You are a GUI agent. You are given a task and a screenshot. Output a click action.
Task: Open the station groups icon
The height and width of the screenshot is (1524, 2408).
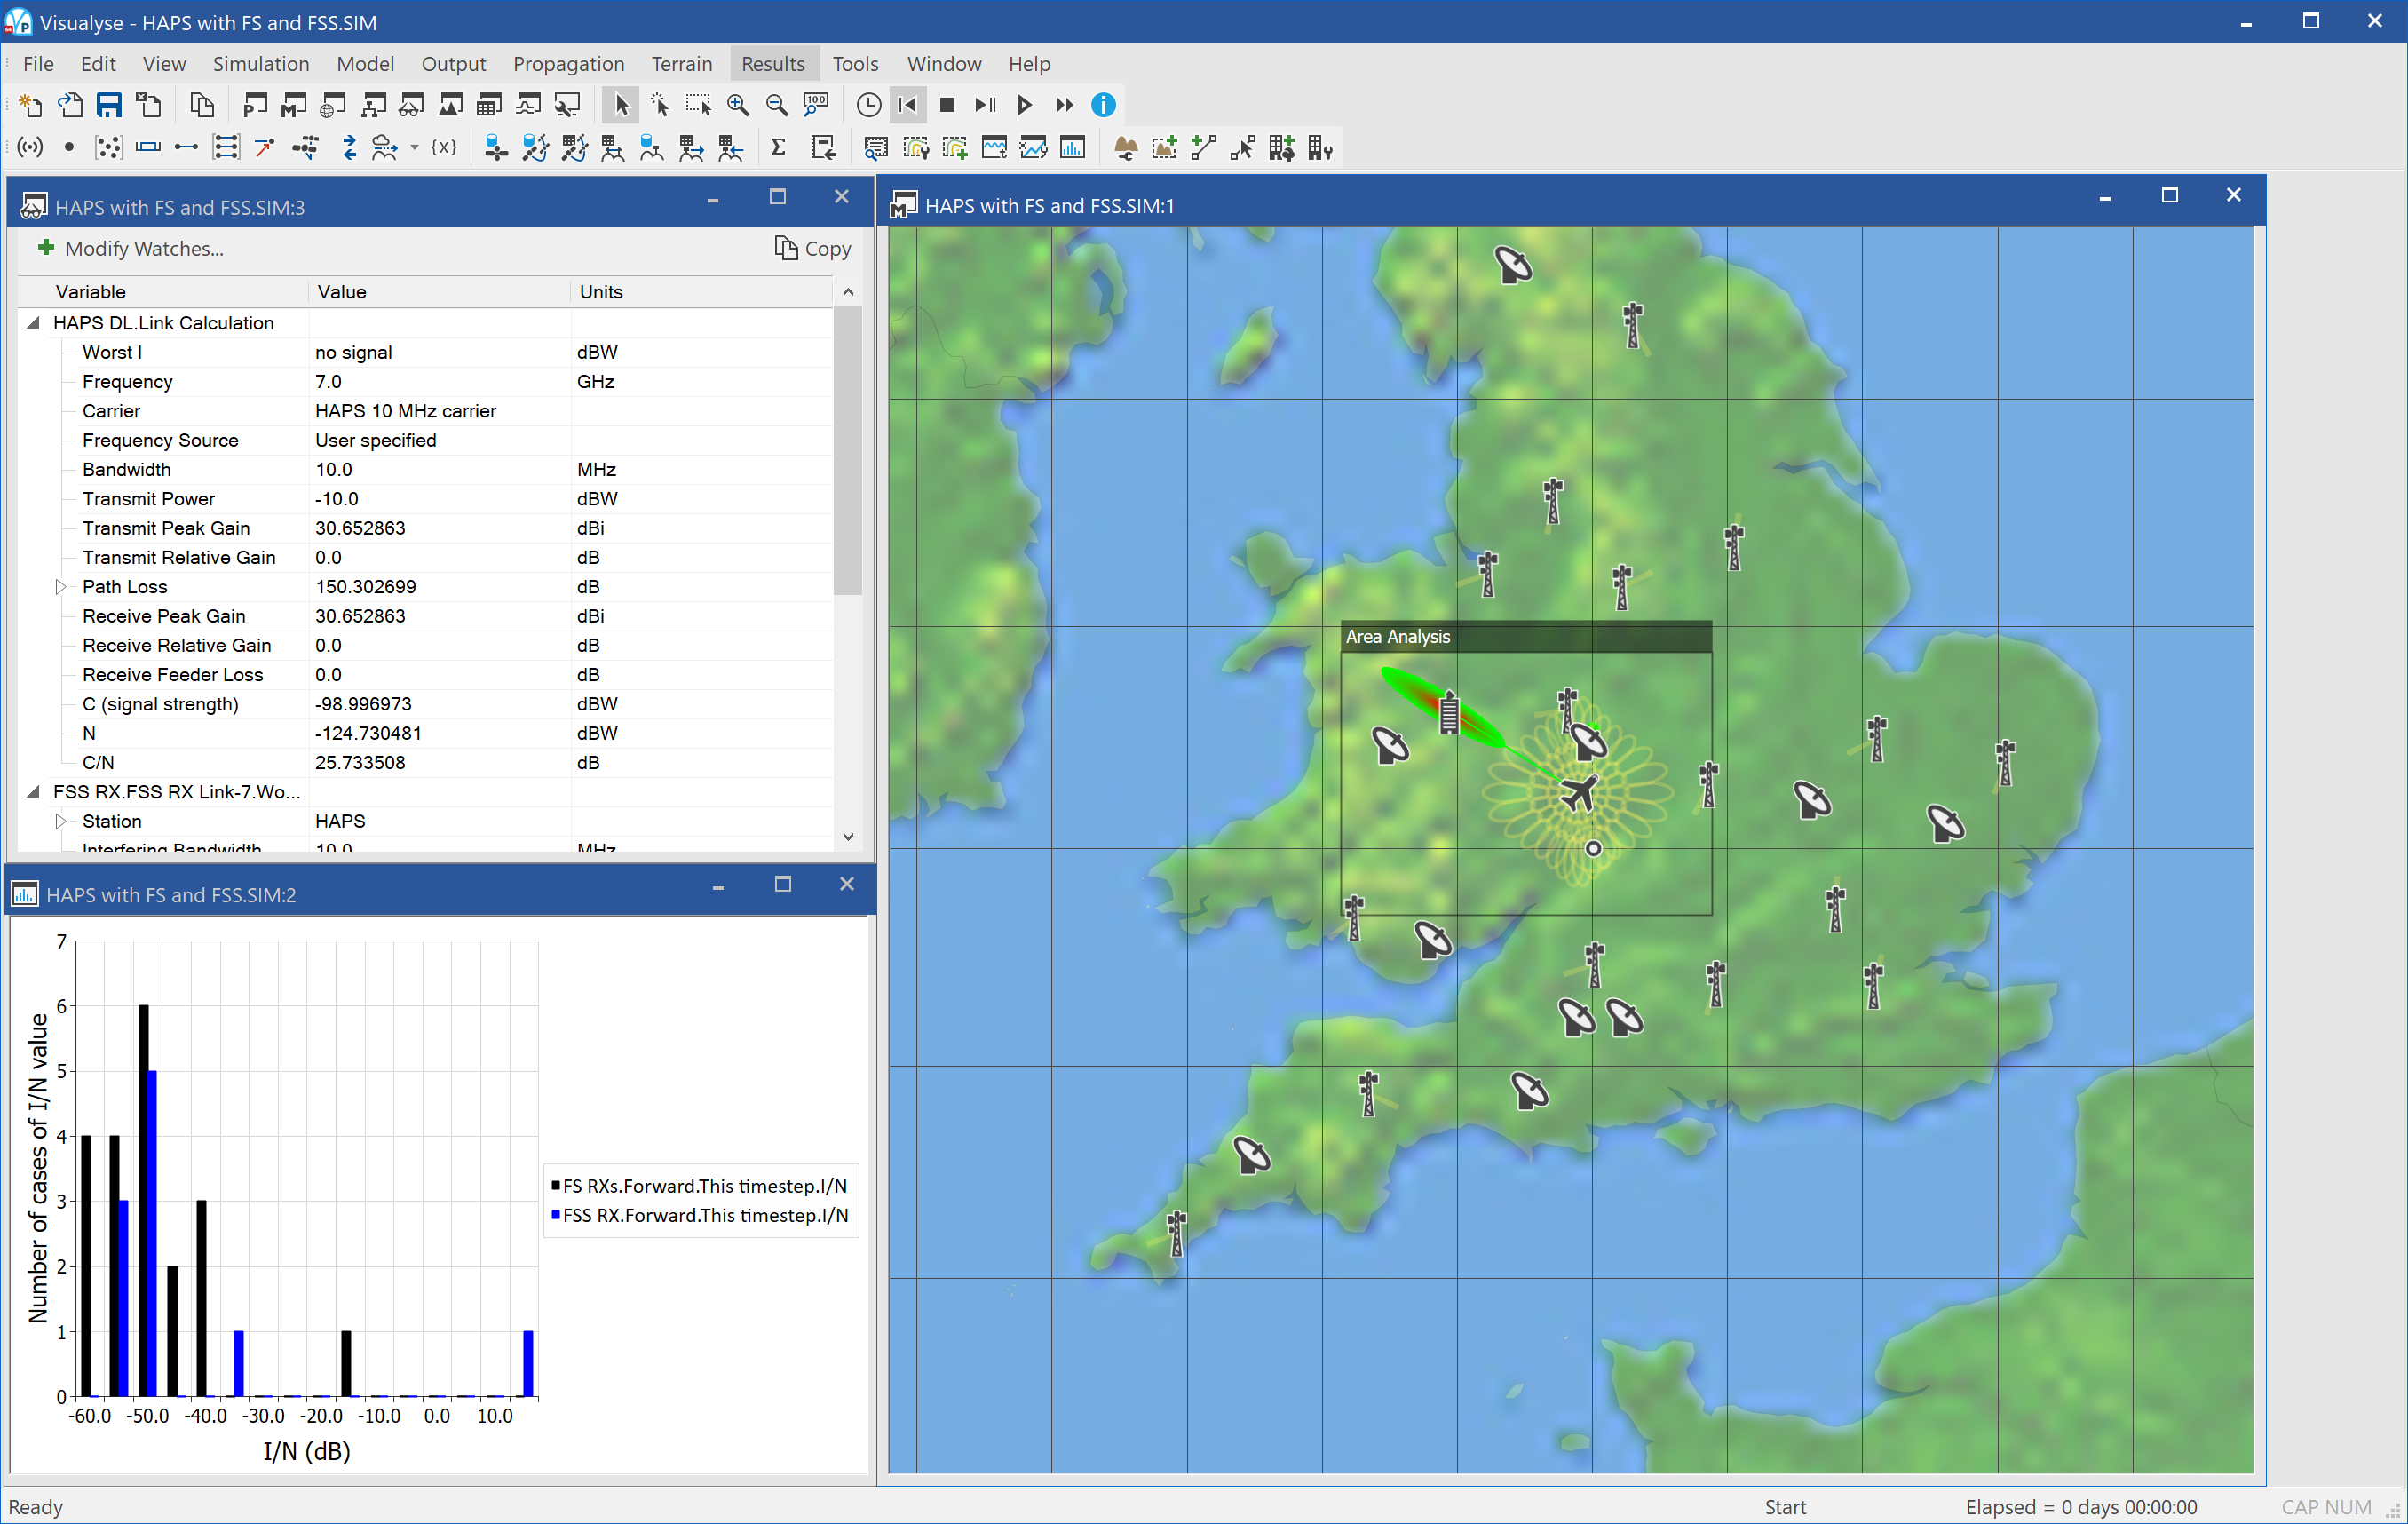pos(108,148)
